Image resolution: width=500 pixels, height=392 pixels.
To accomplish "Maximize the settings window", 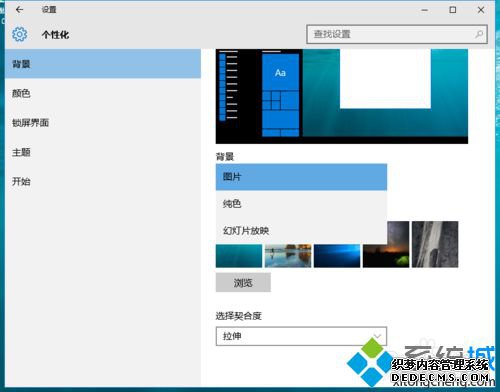I will tap(453, 10).
